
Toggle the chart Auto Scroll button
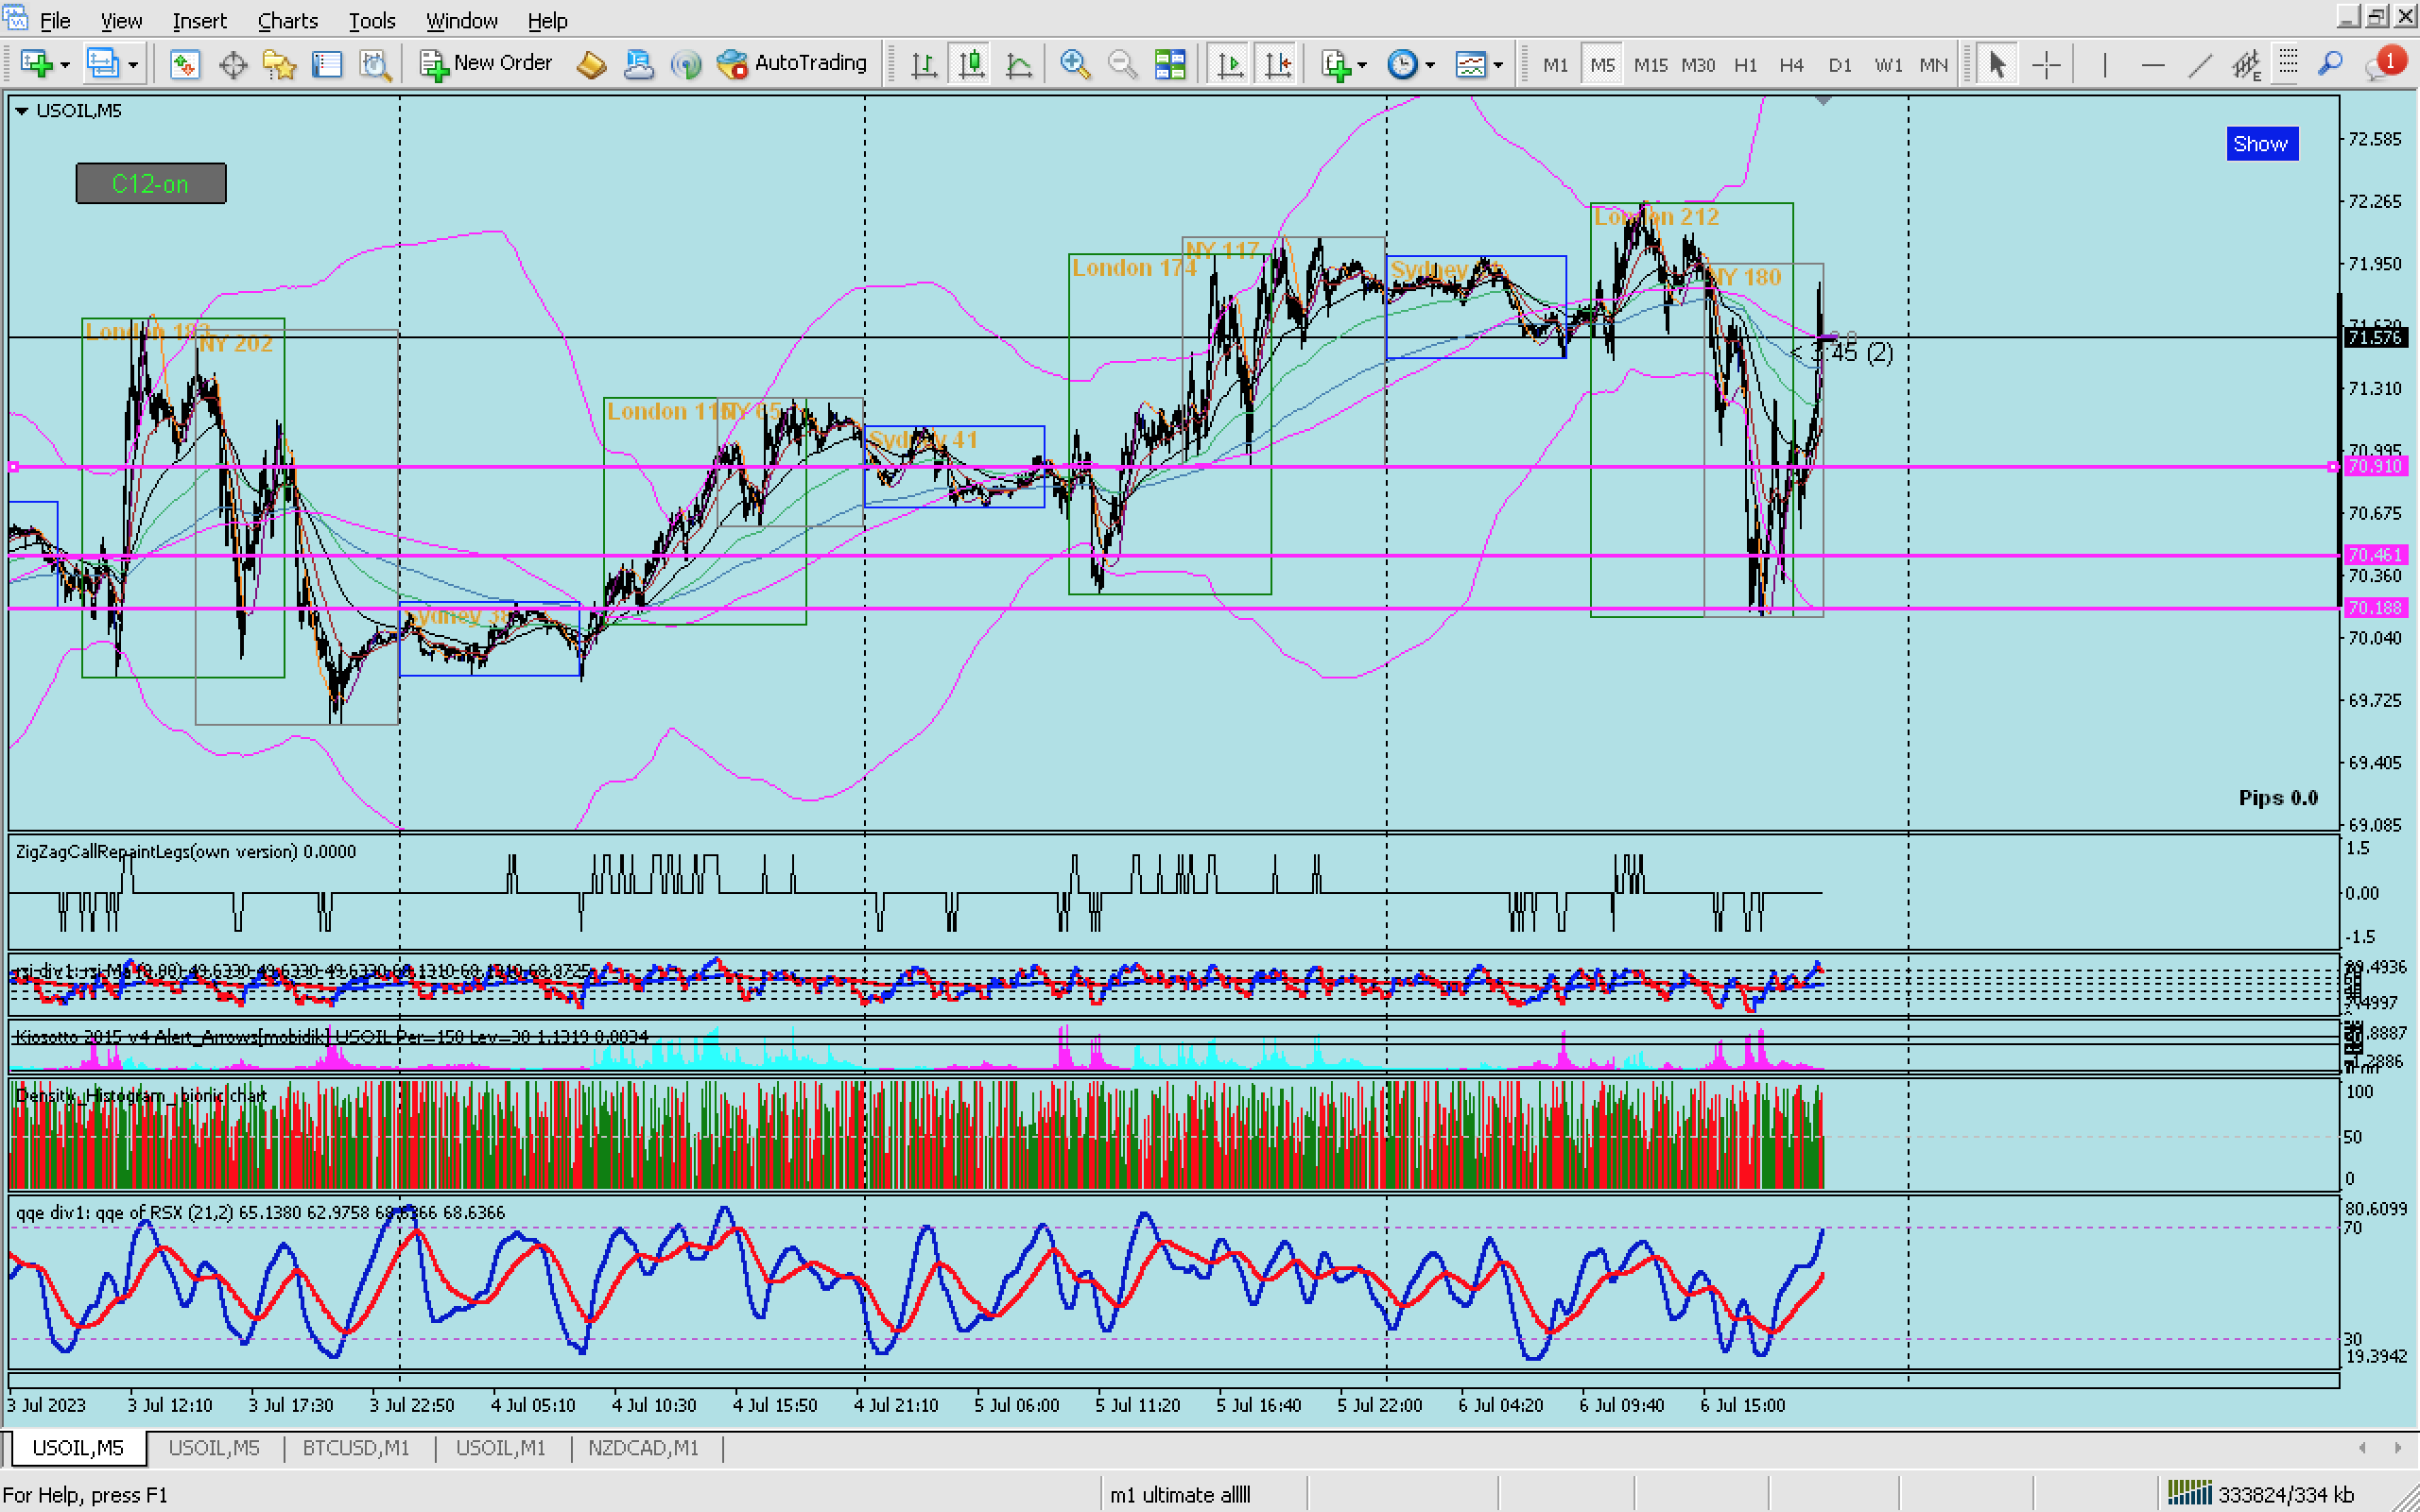1229,65
